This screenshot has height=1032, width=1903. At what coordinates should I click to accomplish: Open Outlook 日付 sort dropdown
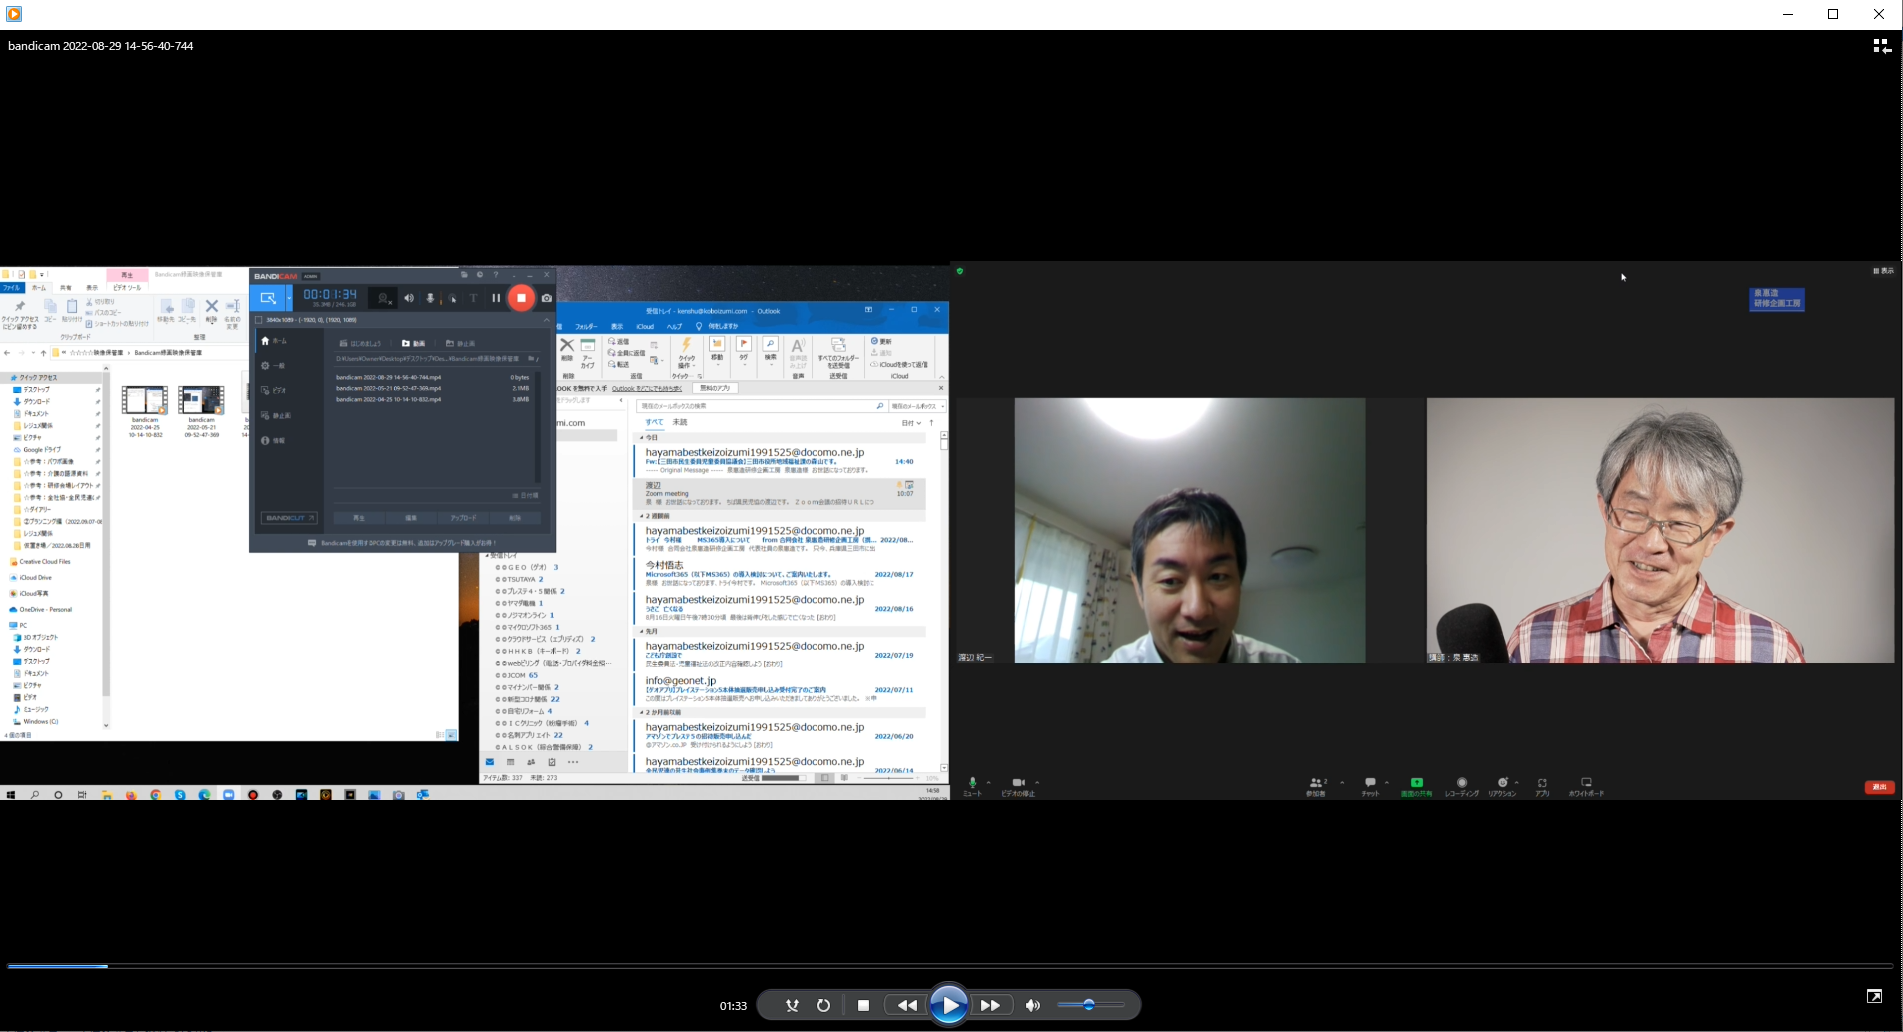pyautogui.click(x=911, y=423)
